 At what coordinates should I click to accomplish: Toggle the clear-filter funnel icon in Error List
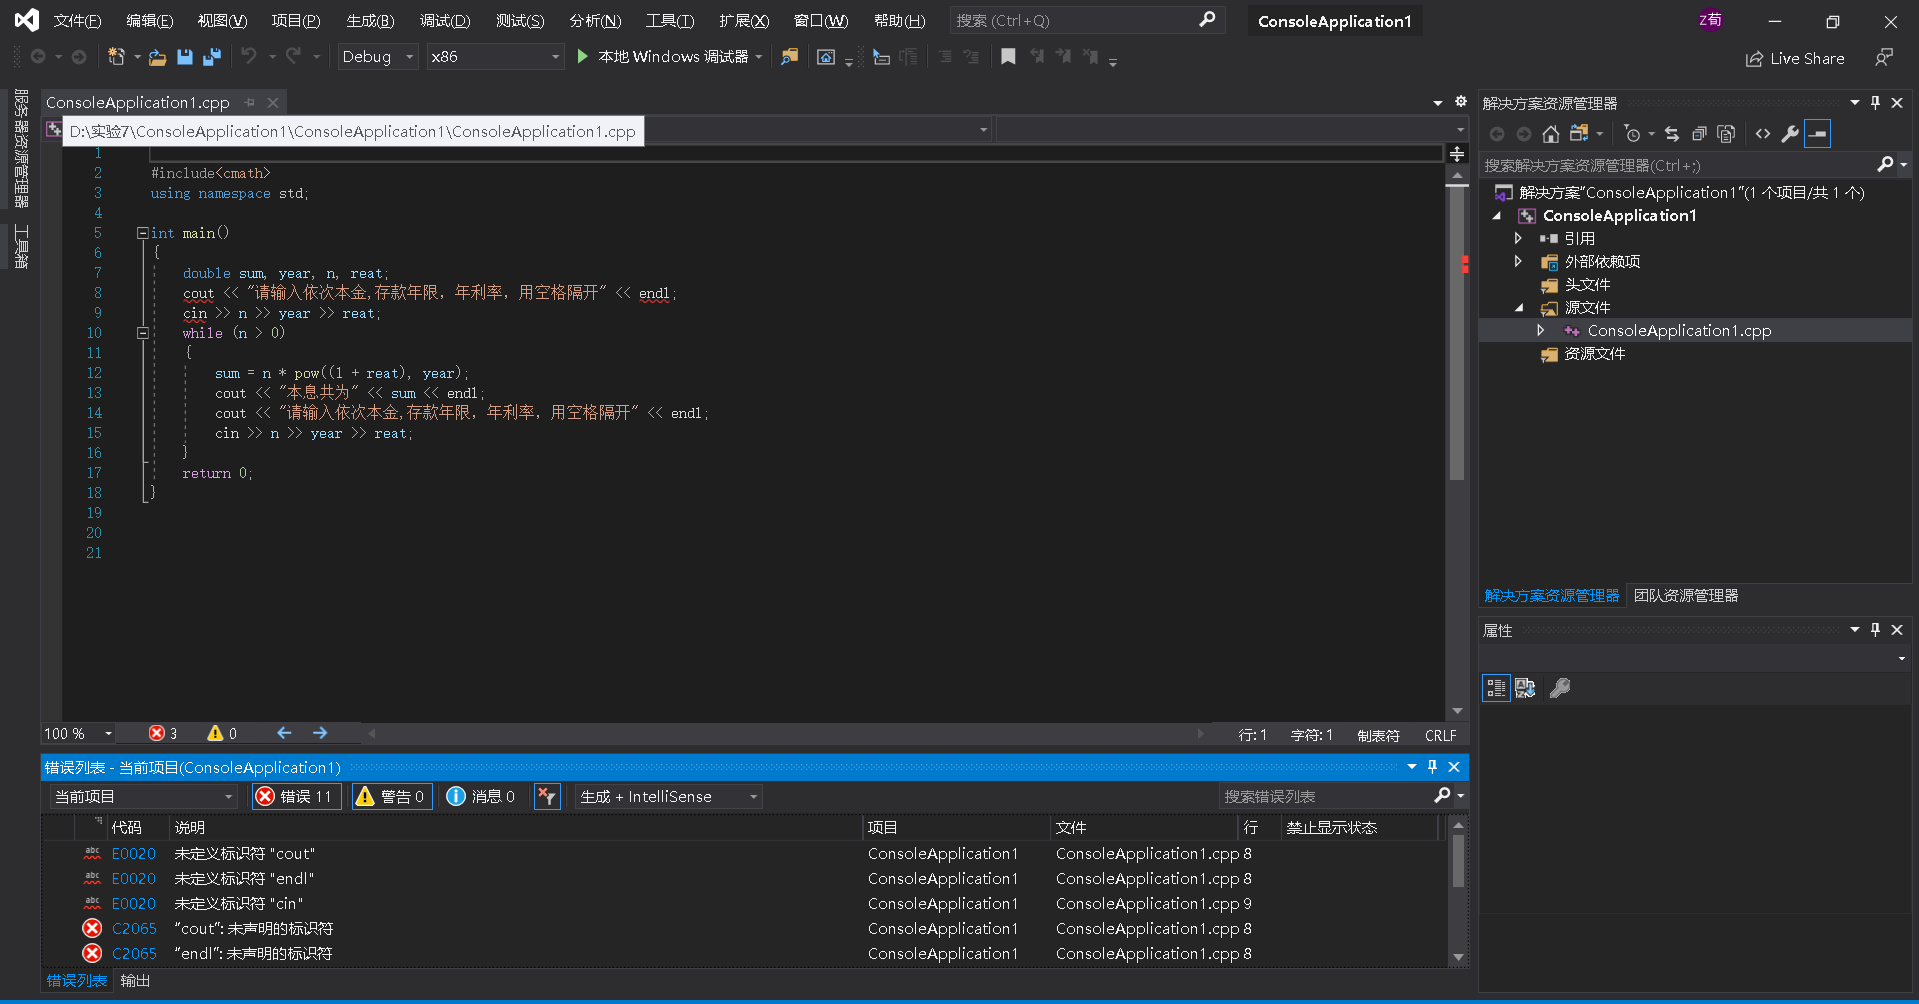(547, 797)
